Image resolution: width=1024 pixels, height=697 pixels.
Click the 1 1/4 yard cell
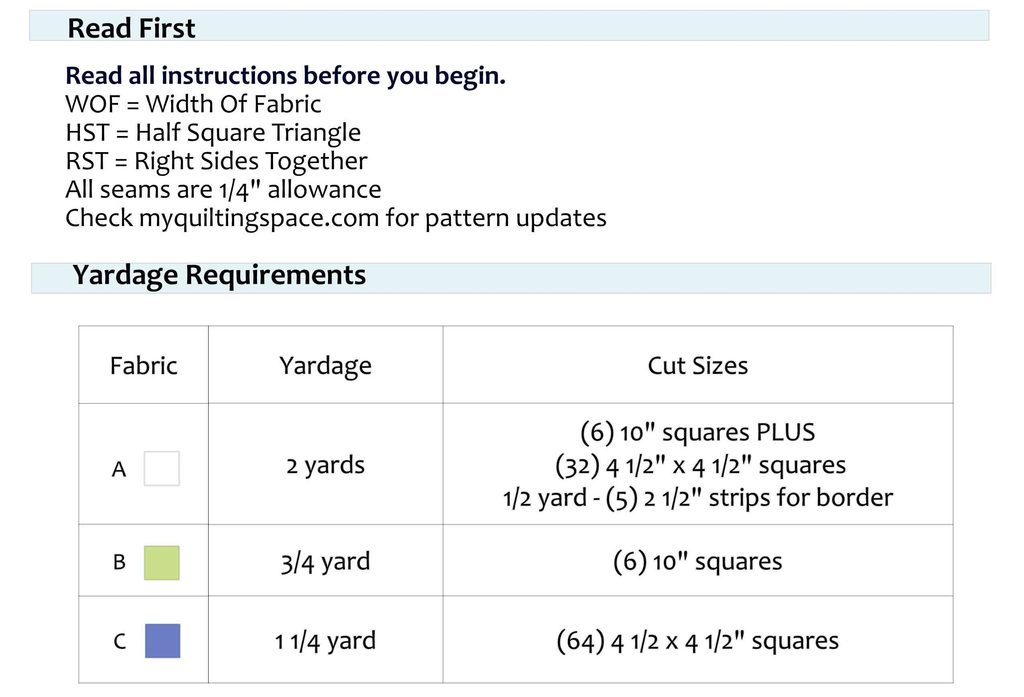point(325,641)
